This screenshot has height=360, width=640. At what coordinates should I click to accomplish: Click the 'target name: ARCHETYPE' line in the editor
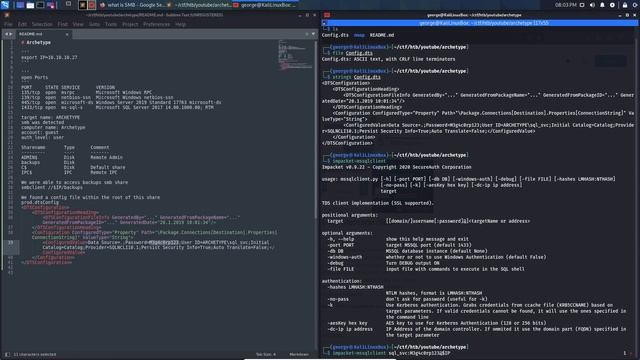50,118
